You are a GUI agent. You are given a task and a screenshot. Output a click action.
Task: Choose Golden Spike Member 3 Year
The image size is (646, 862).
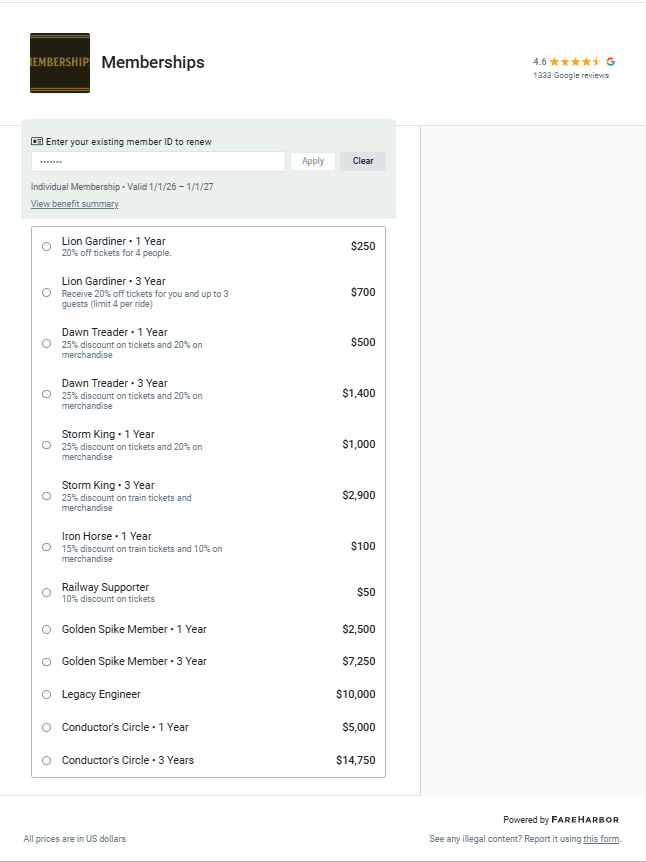pos(46,661)
